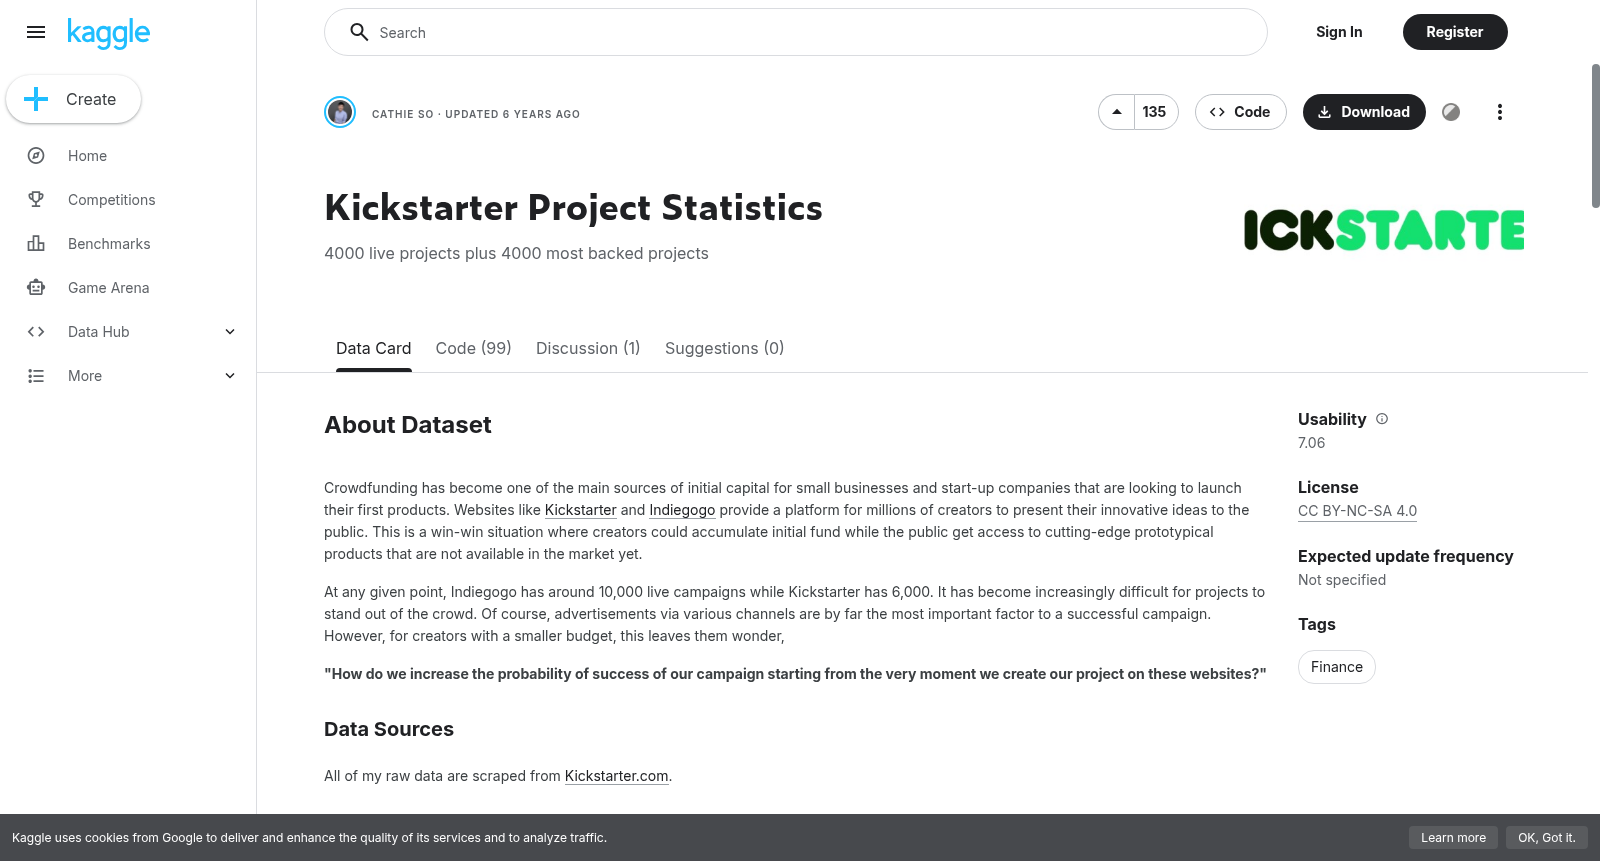Dismiss cookies with OK, Got it

[1547, 838]
